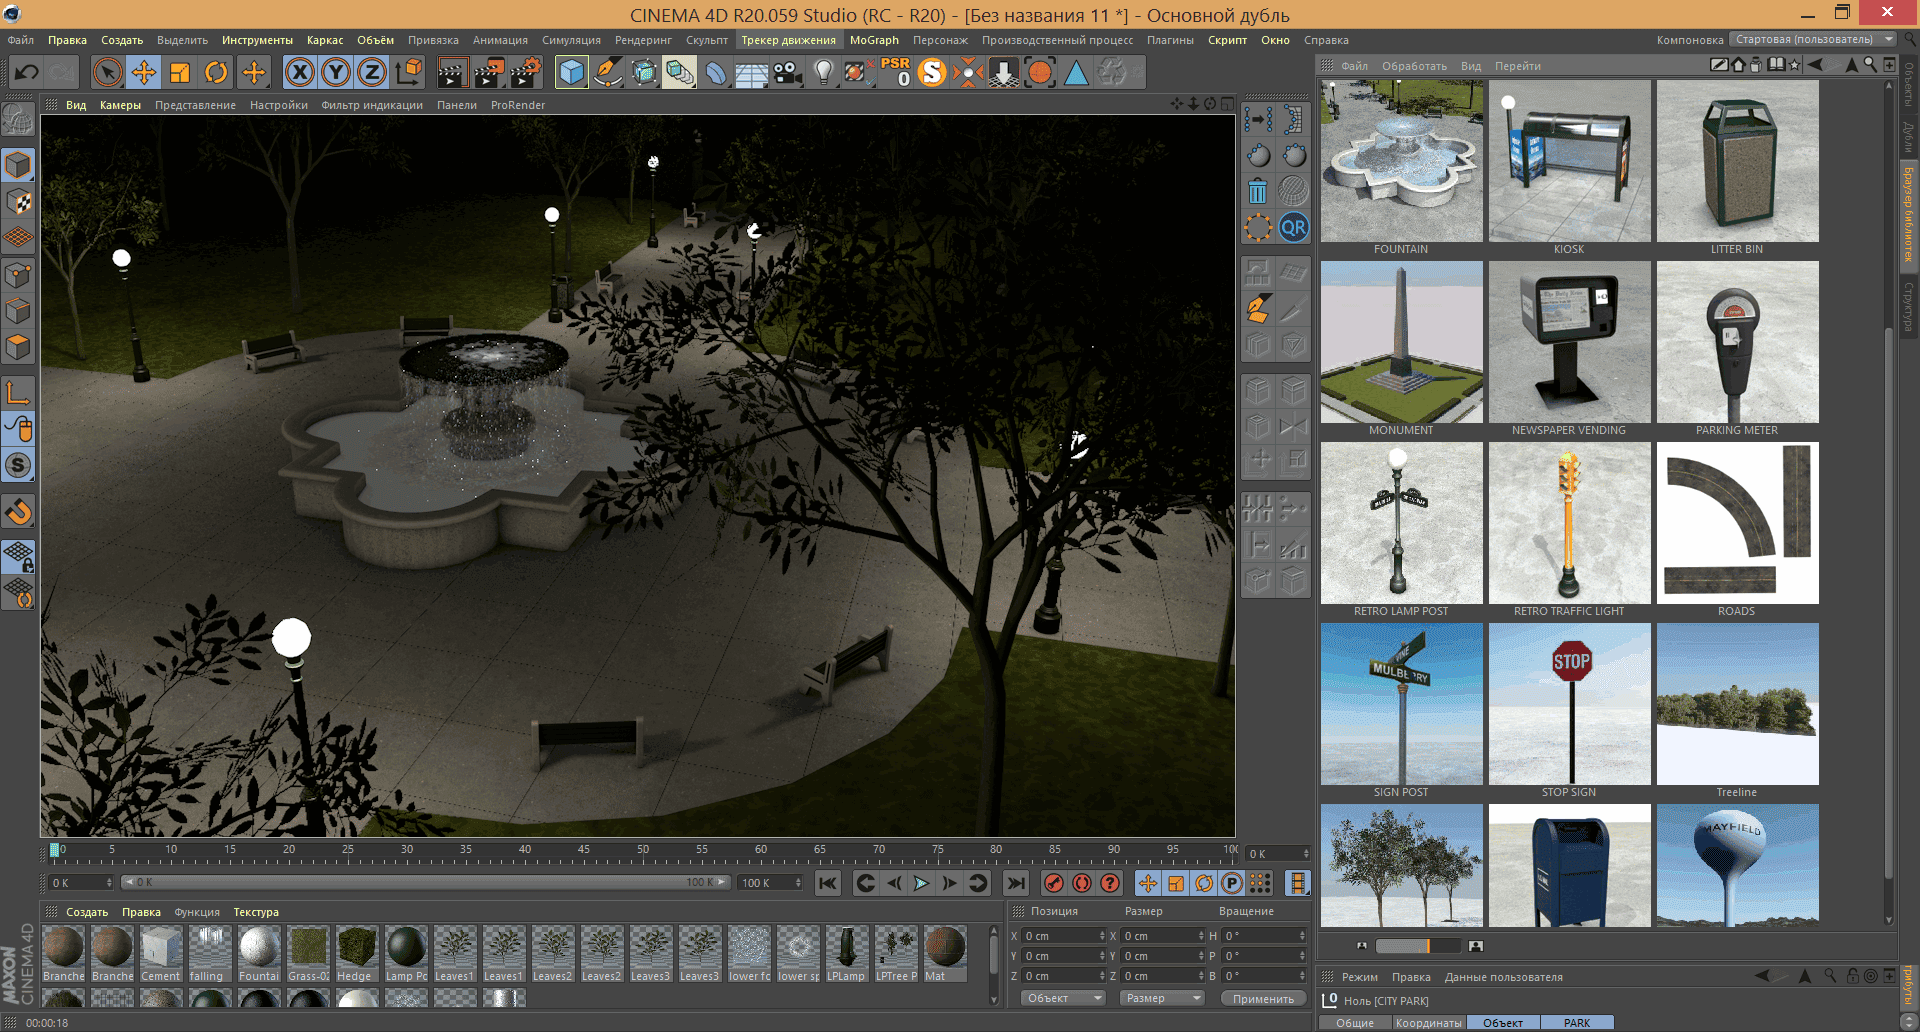This screenshot has width=1920, height=1032.
Task: Select the Scale tool in top toolbar
Action: pos(180,72)
